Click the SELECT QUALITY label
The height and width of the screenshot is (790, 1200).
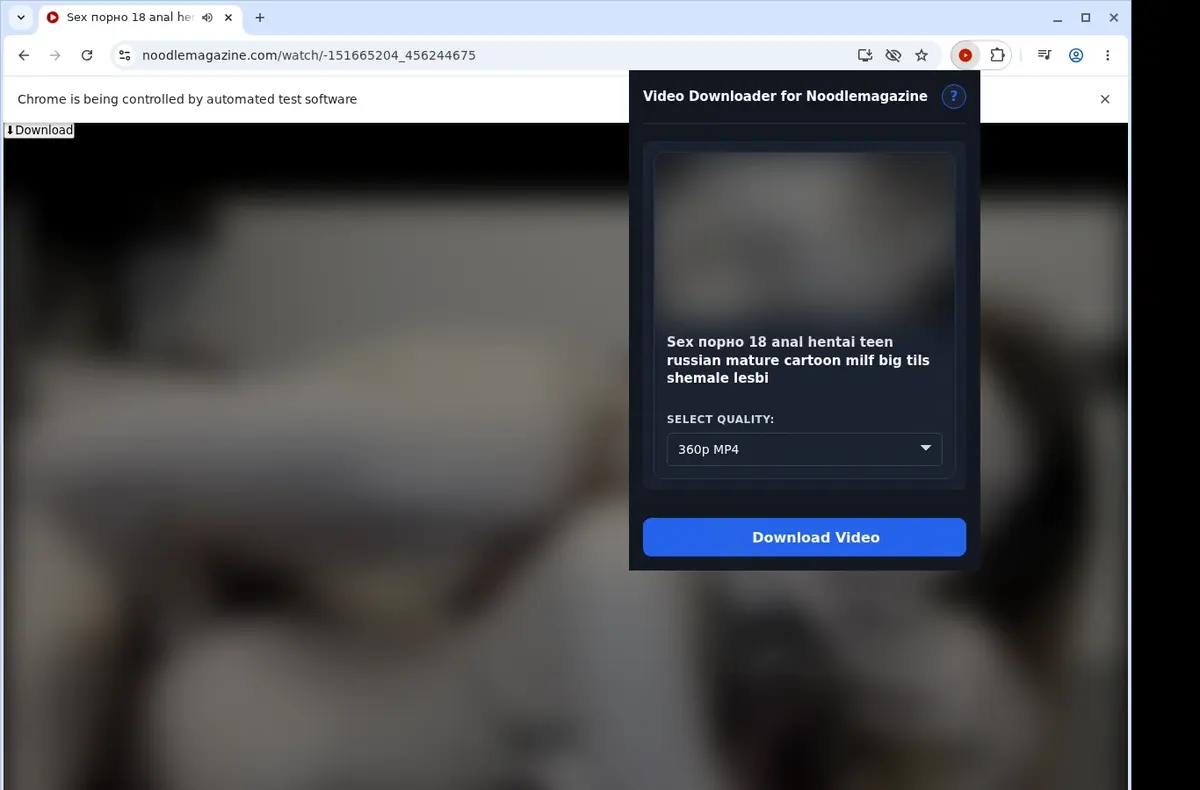tap(720, 419)
